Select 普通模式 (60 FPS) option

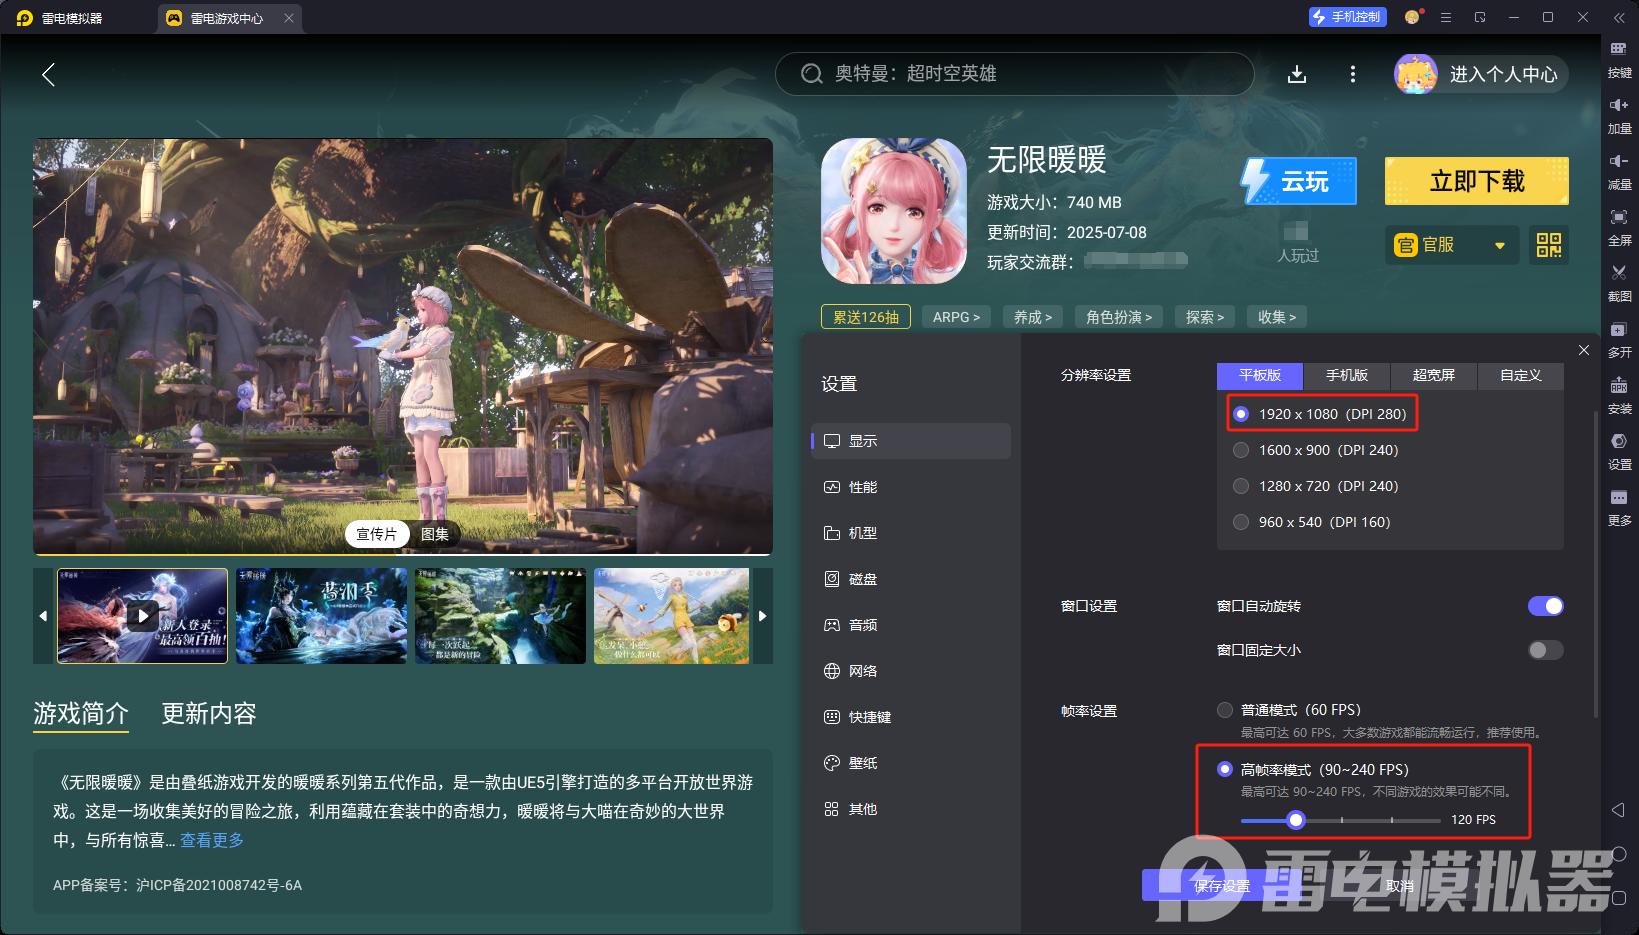(1225, 710)
